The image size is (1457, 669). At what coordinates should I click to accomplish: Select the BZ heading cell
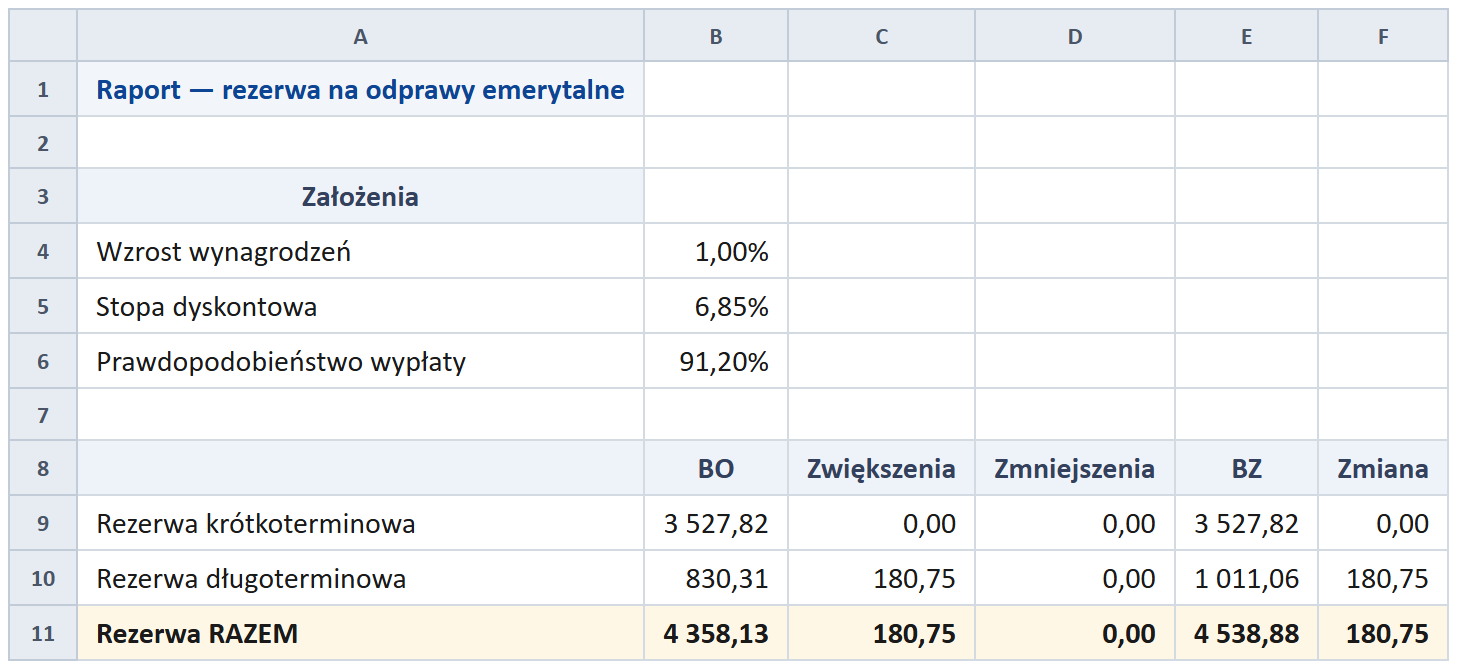1247,468
